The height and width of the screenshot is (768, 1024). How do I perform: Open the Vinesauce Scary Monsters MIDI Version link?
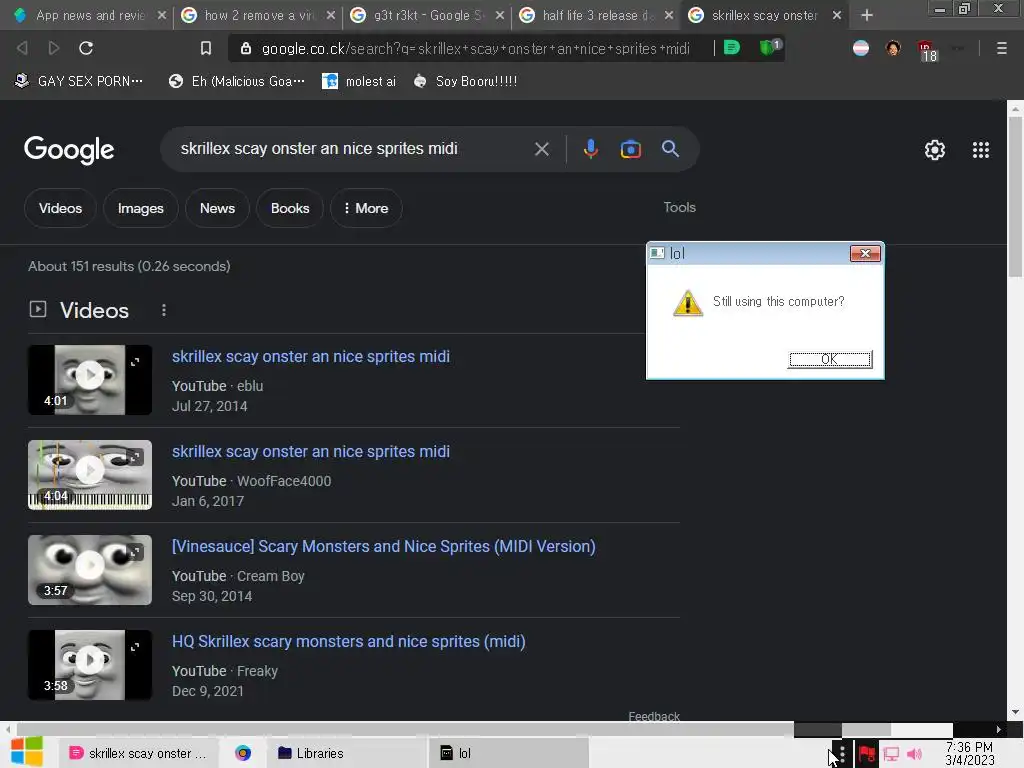click(x=383, y=547)
